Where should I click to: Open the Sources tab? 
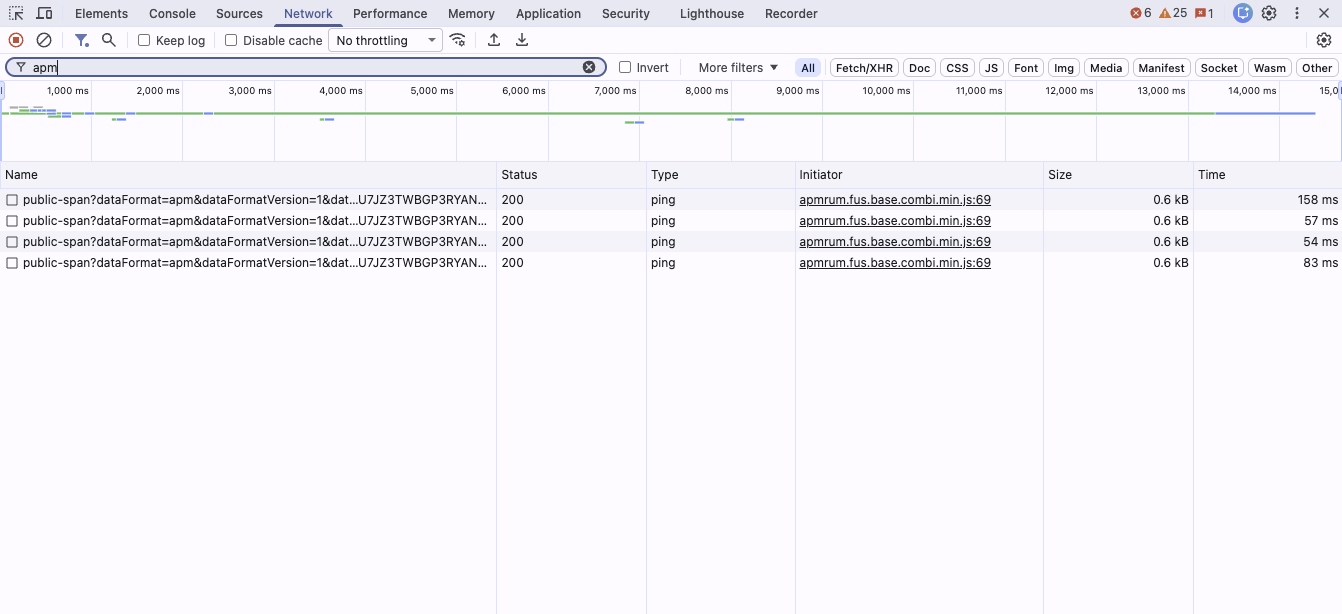(x=239, y=13)
